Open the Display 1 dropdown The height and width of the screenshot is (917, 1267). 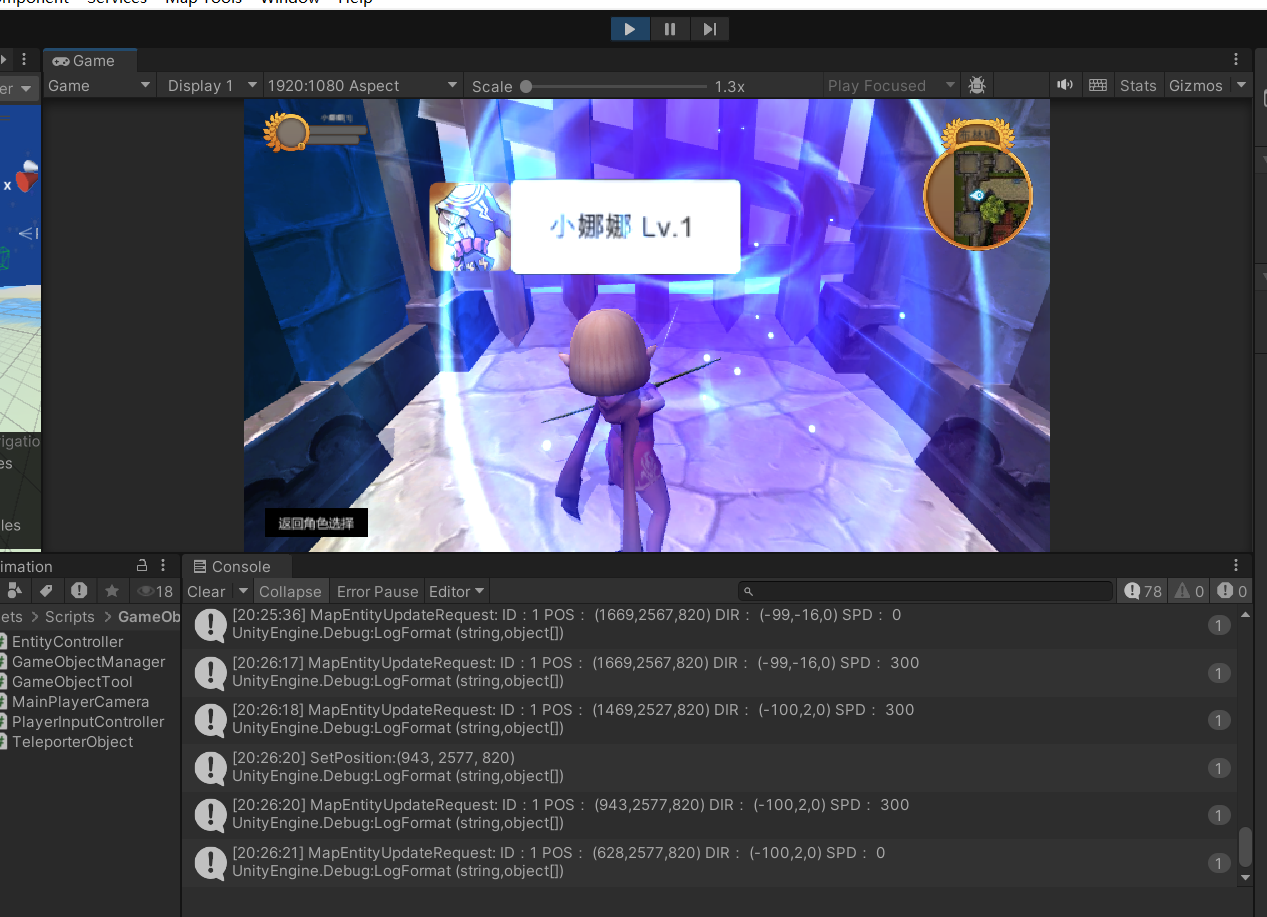pos(210,85)
